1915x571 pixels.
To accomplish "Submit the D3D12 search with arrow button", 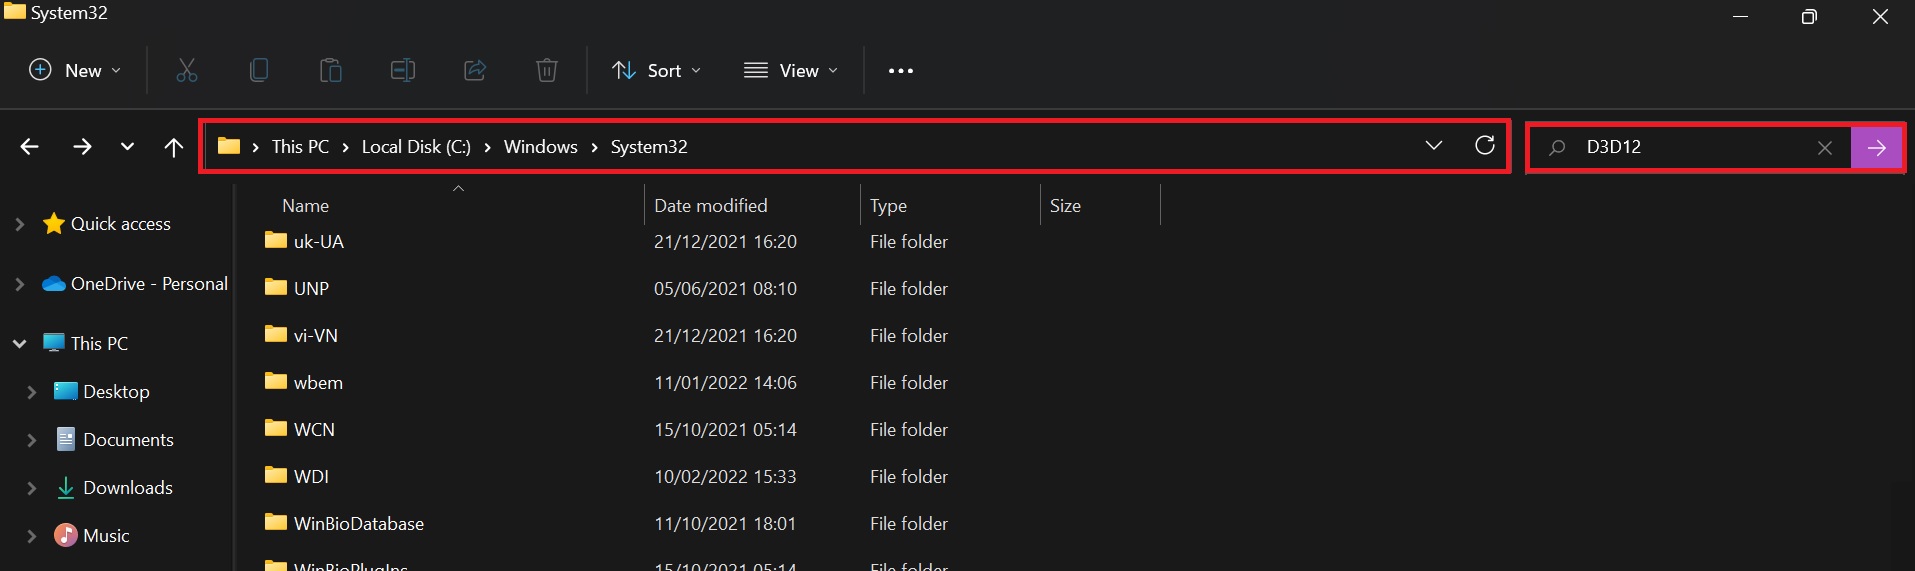I will (1876, 148).
